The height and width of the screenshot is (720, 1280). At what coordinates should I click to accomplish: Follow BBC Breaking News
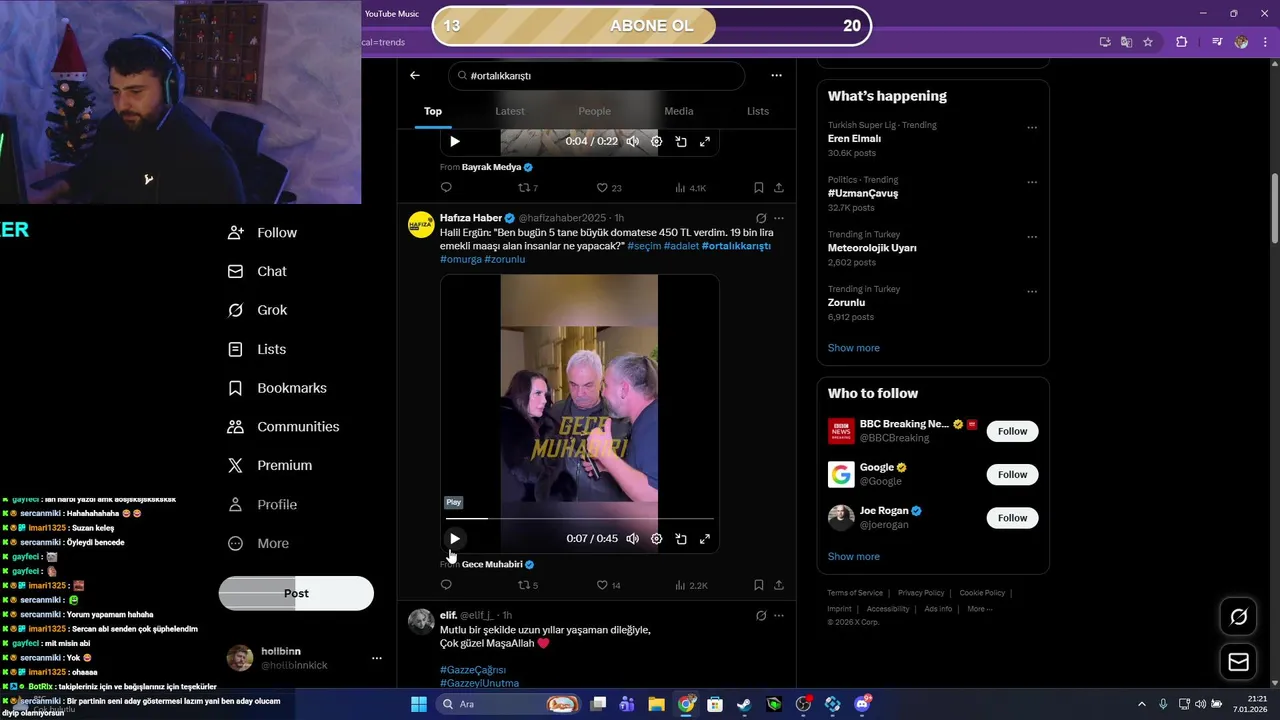1012,431
